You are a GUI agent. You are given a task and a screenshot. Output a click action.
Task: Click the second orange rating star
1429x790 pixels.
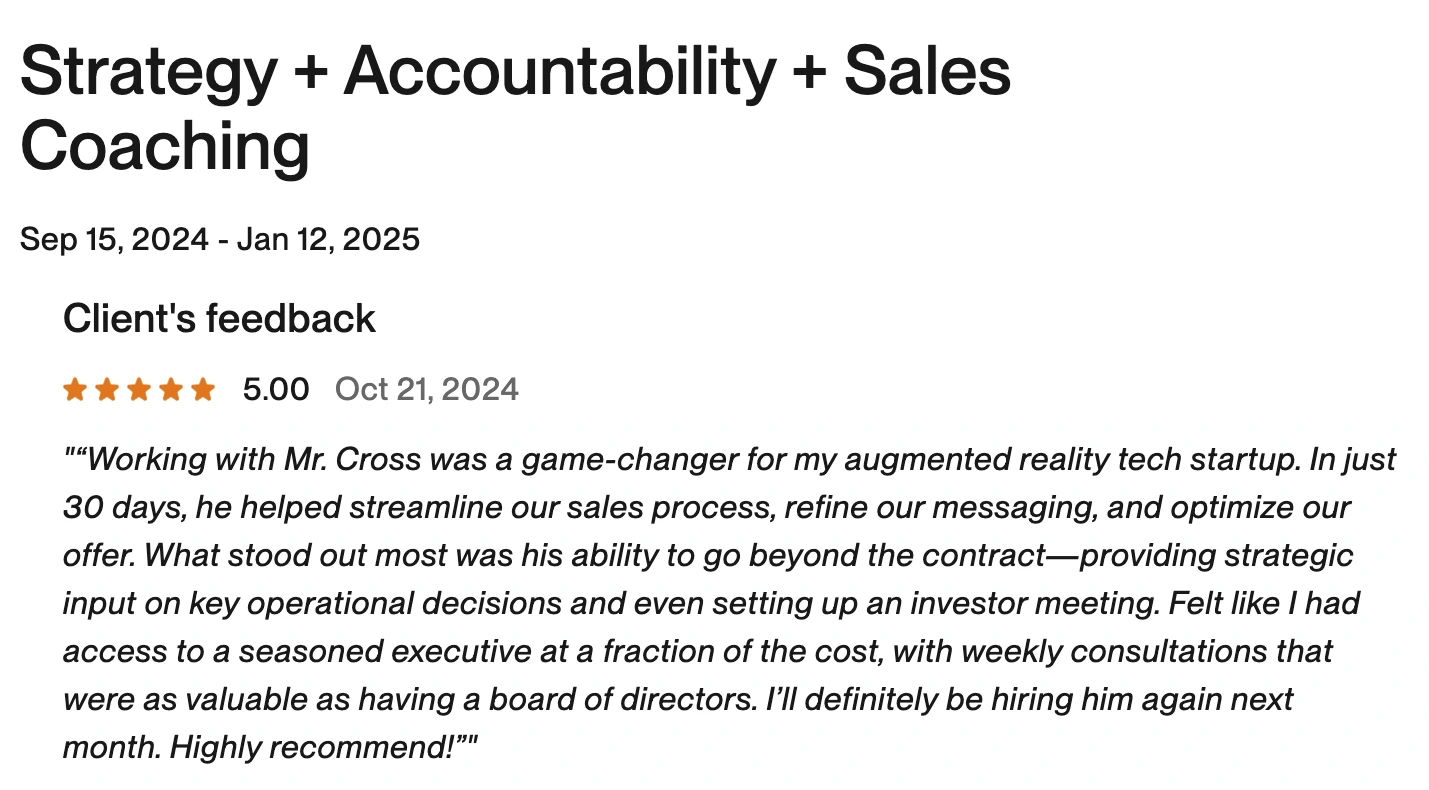click(x=107, y=389)
